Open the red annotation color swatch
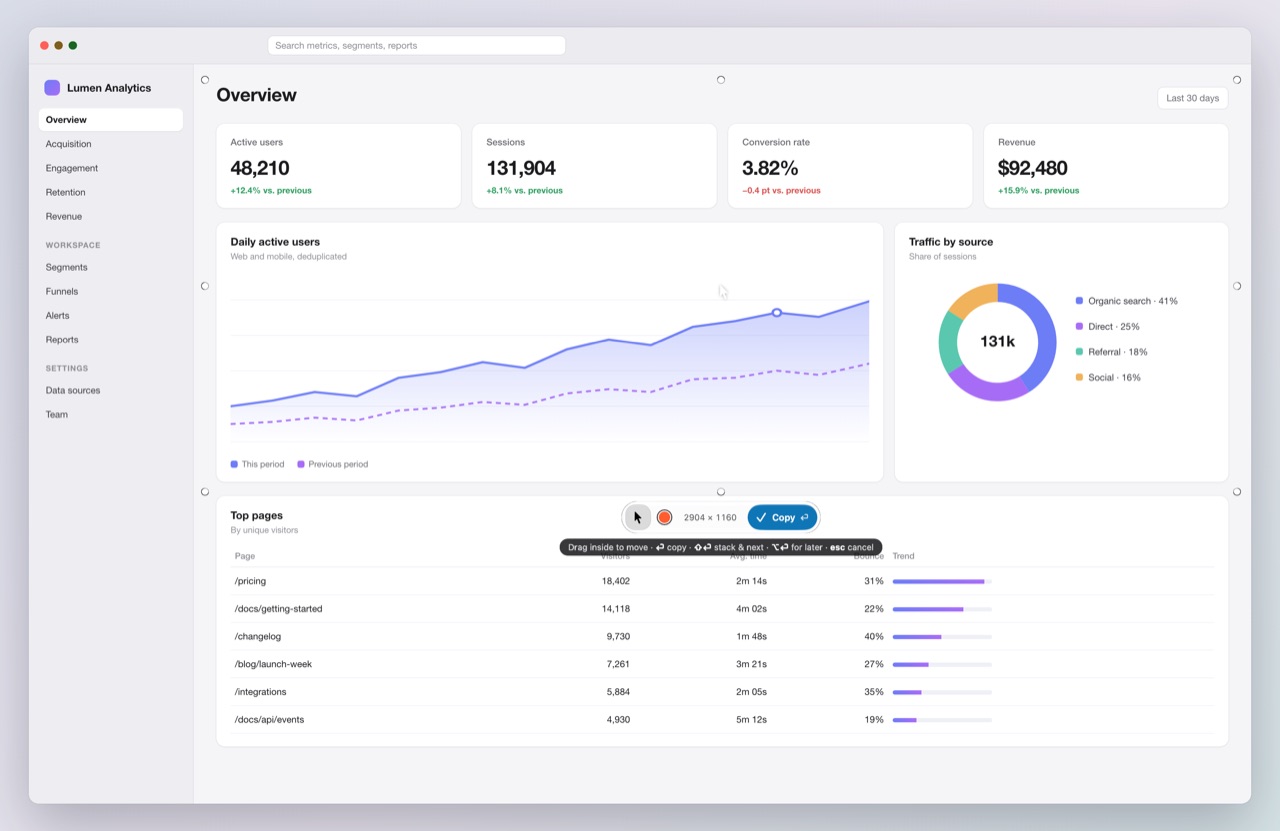 click(x=664, y=517)
